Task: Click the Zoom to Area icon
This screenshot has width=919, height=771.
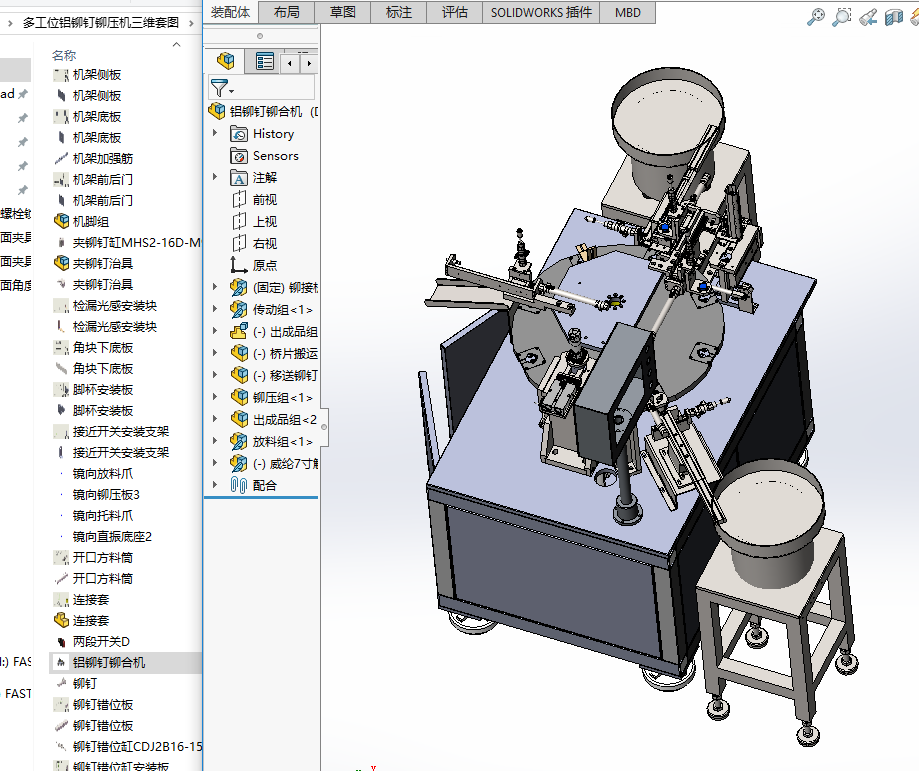Action: click(x=842, y=16)
